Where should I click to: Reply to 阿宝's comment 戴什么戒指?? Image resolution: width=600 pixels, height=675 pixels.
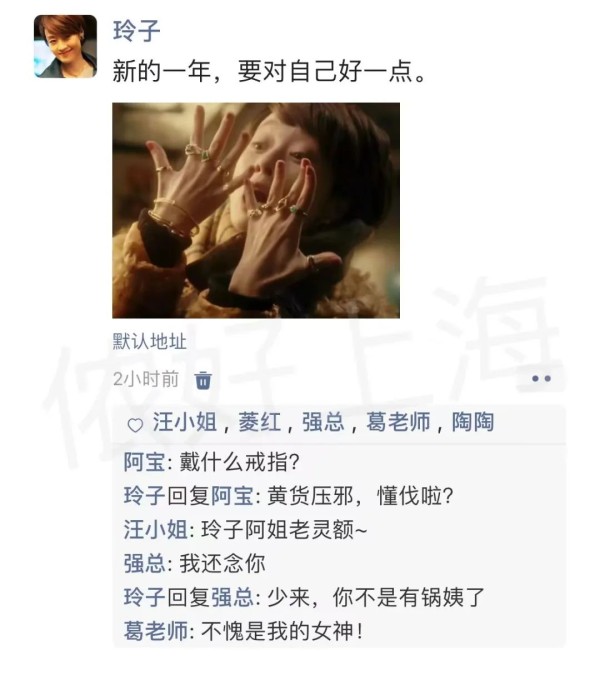pyautogui.click(x=239, y=462)
